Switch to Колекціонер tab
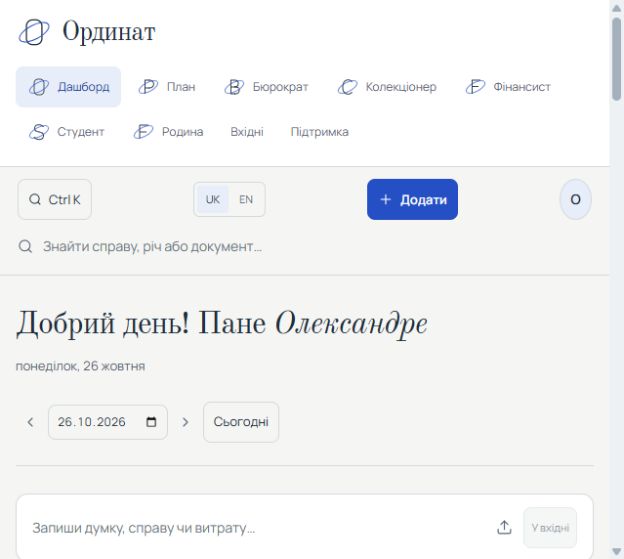 coord(387,87)
